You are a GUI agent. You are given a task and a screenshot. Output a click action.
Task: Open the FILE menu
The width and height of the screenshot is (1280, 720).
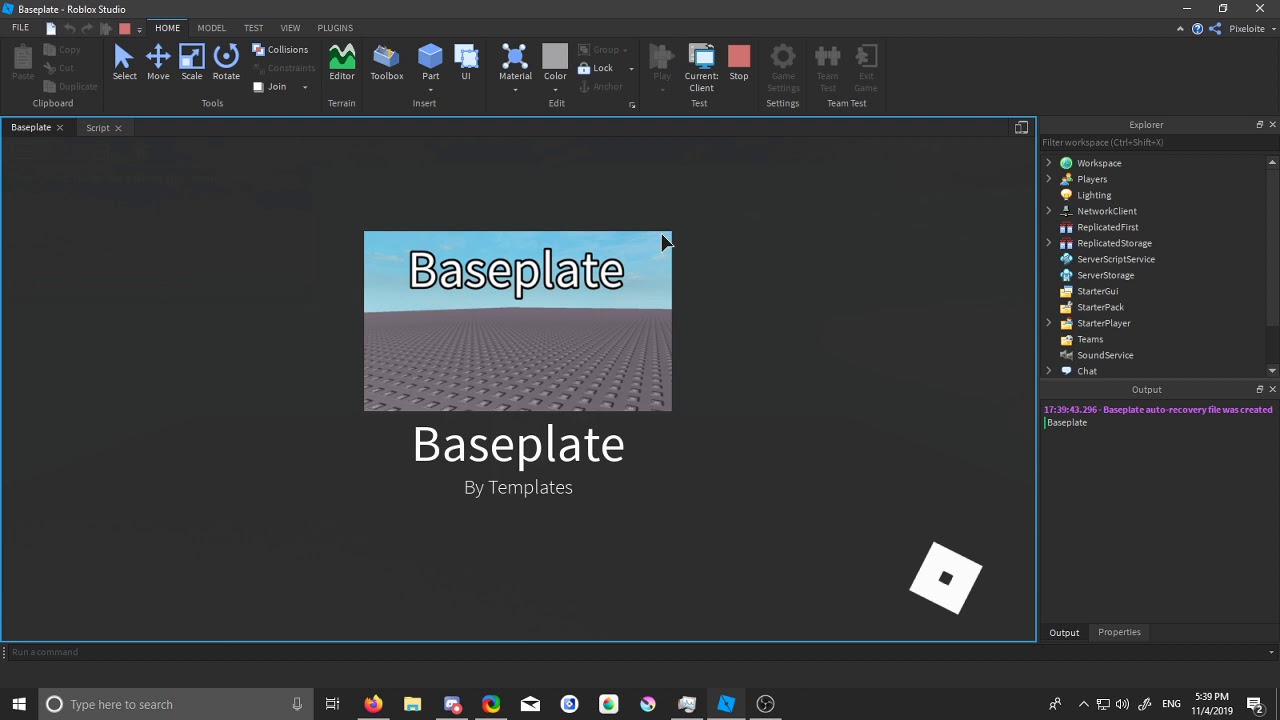pyautogui.click(x=20, y=28)
